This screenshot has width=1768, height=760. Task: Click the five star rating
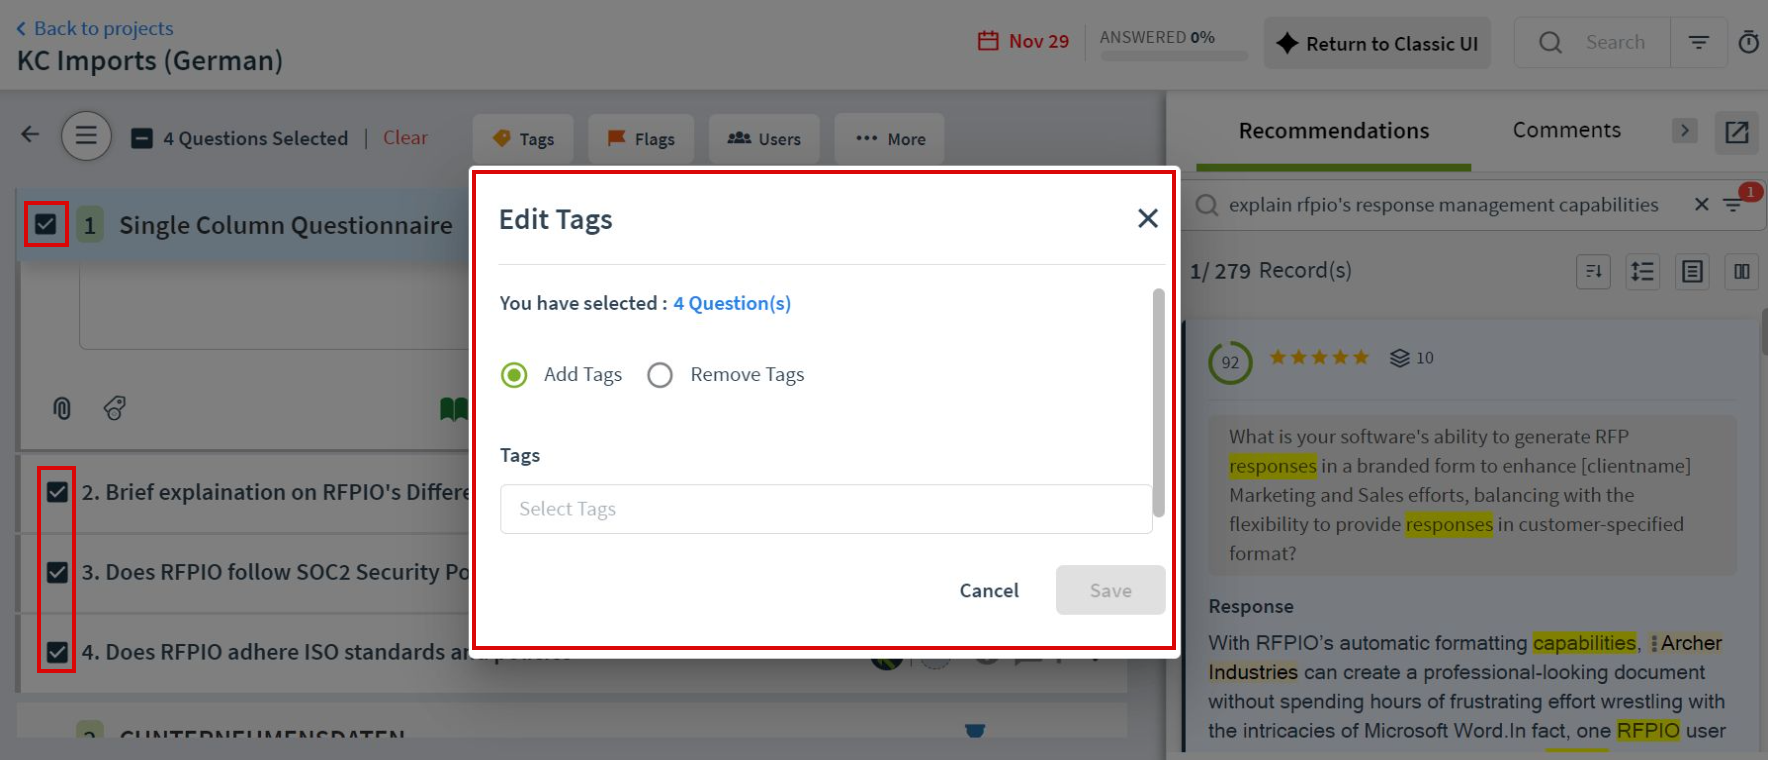point(1319,357)
